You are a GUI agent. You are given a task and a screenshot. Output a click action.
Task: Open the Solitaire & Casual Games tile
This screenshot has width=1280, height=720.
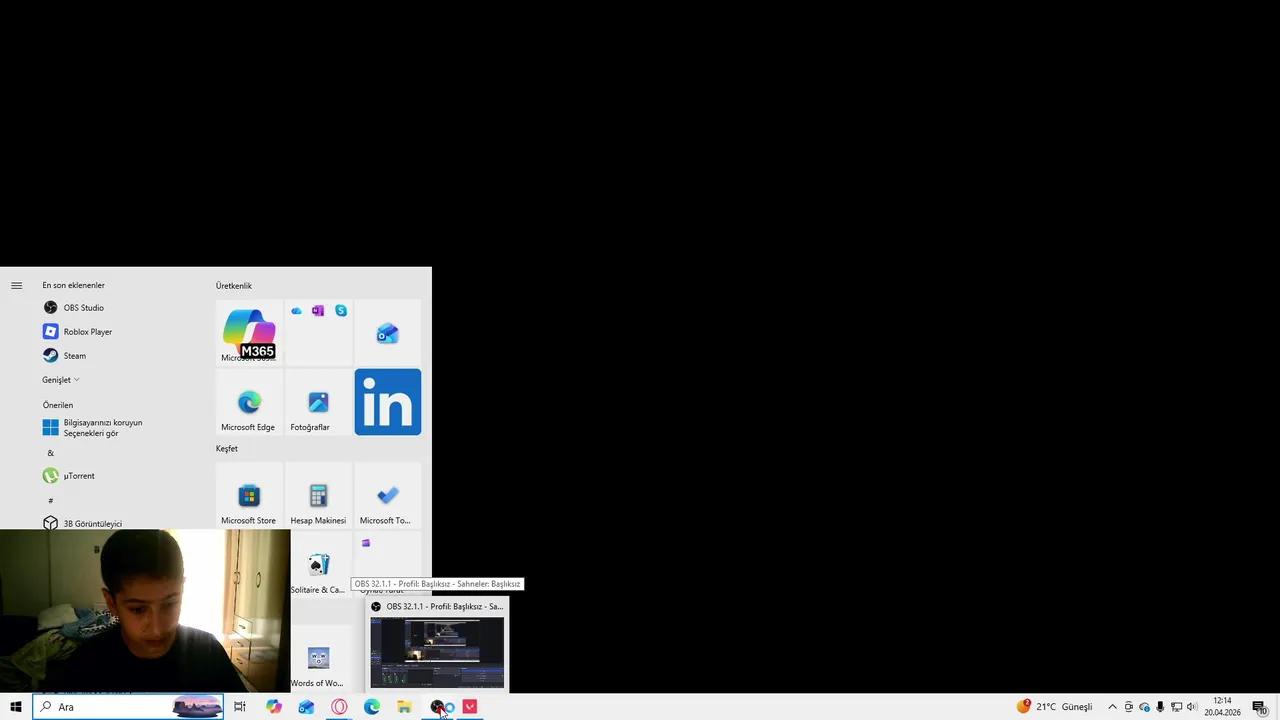(x=318, y=565)
